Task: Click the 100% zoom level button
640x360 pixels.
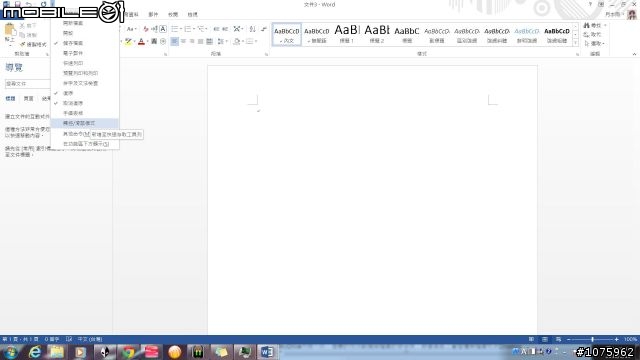Action: [x=630, y=339]
